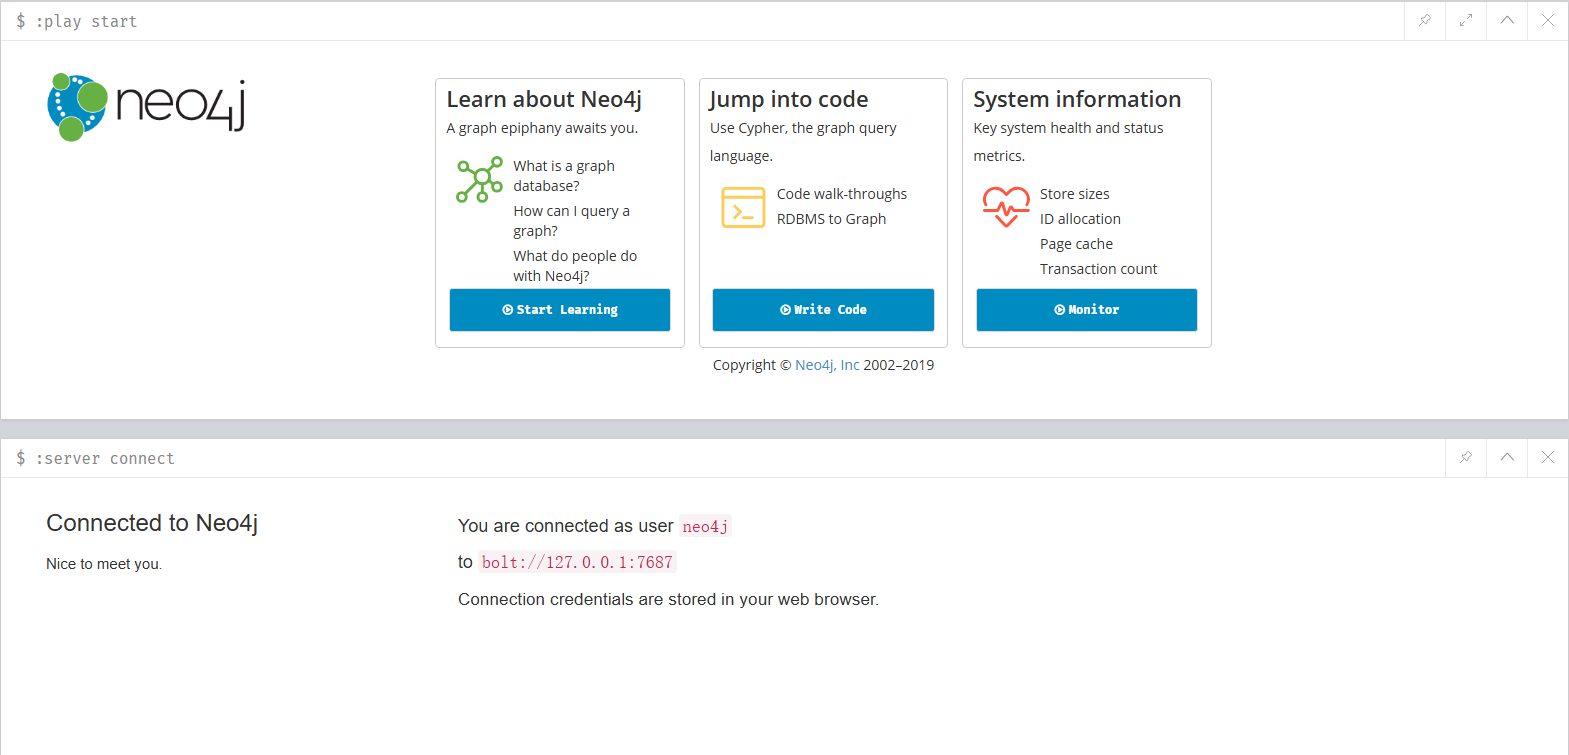The width and height of the screenshot is (1569, 755).
Task: Open the Neo4j, Inc copyright link
Action: click(x=827, y=365)
